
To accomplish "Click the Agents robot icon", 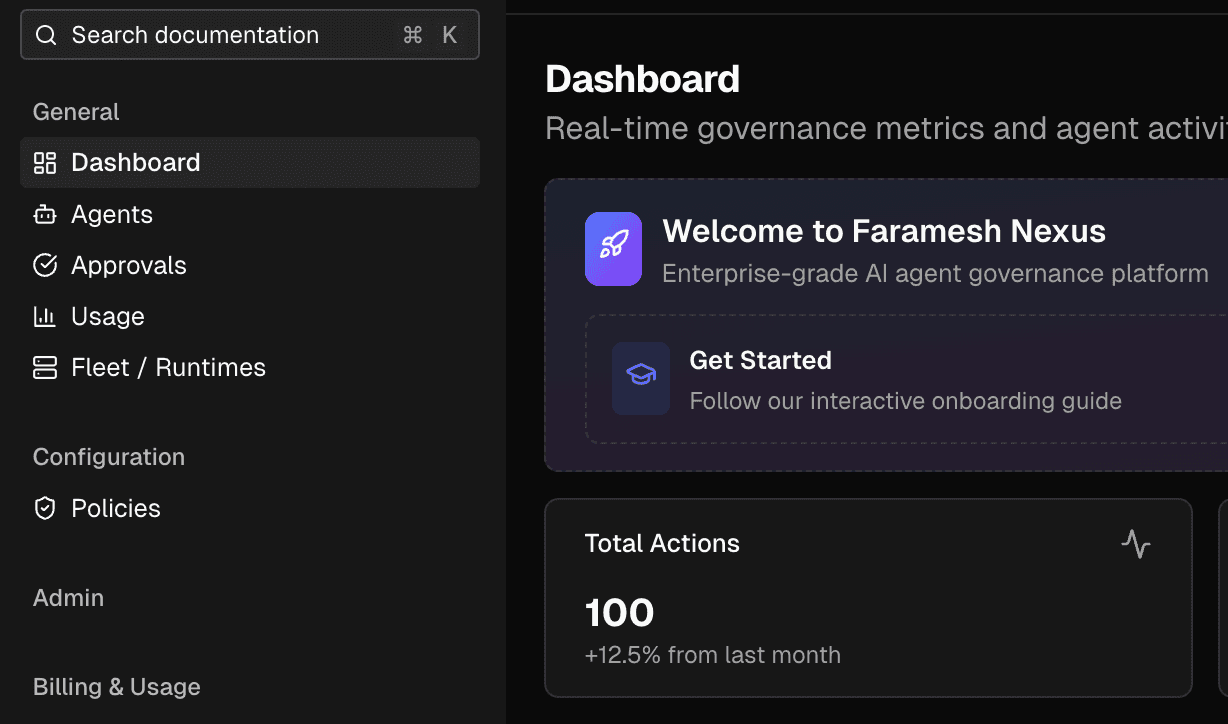I will point(45,215).
